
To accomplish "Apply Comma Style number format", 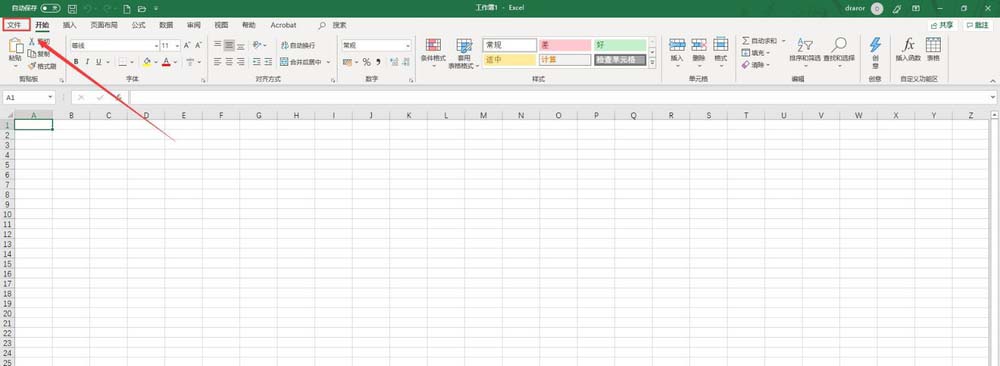I will [x=378, y=62].
